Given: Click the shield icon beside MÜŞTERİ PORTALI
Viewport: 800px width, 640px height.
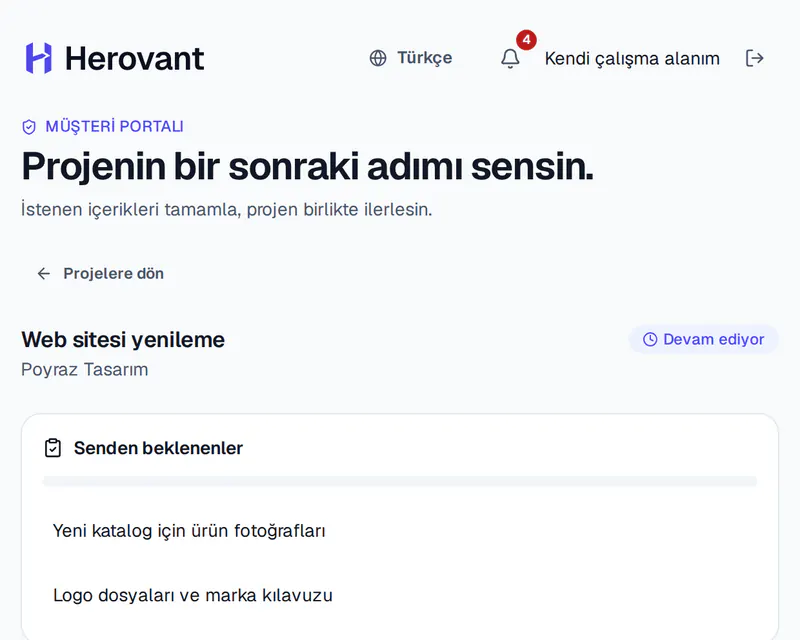Looking at the screenshot, I should click(x=29, y=127).
